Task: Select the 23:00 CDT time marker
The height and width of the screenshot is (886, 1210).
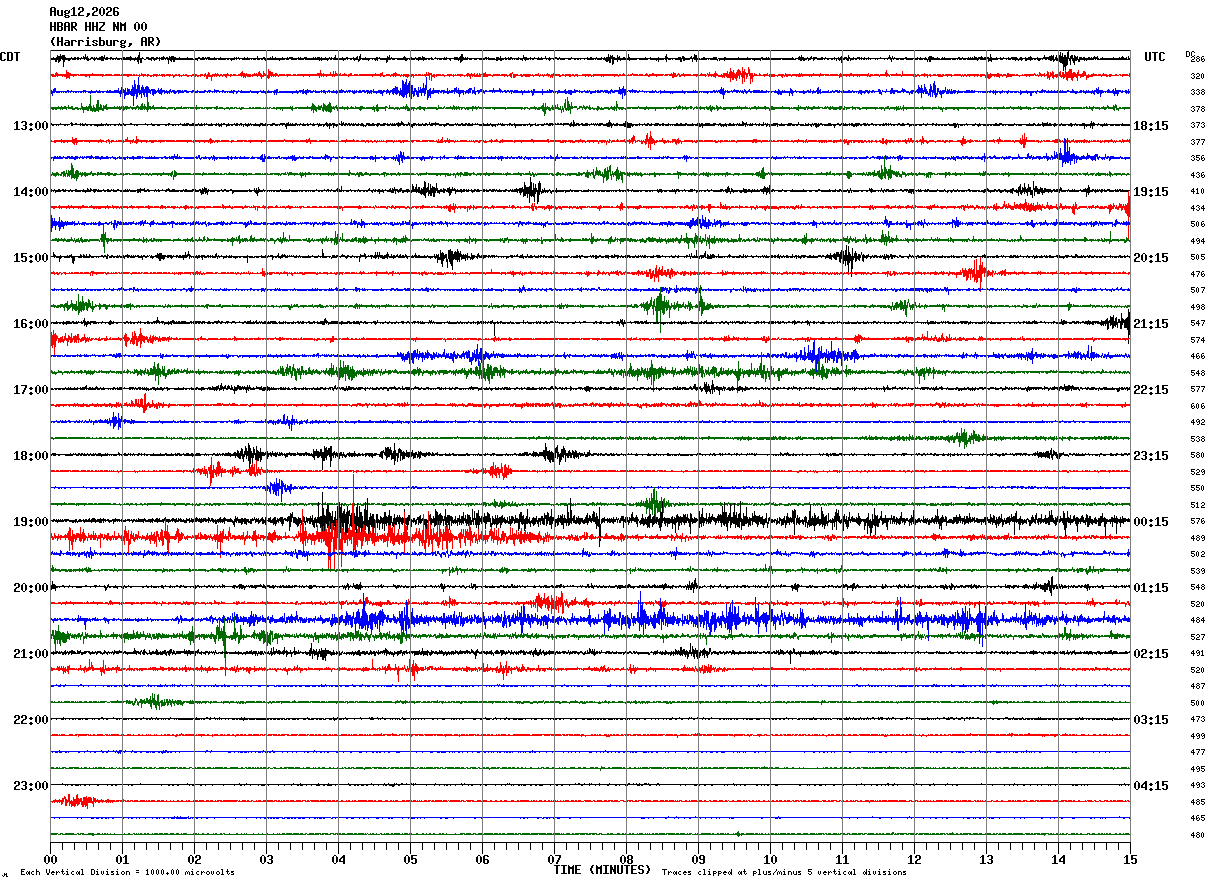Action: [30, 786]
